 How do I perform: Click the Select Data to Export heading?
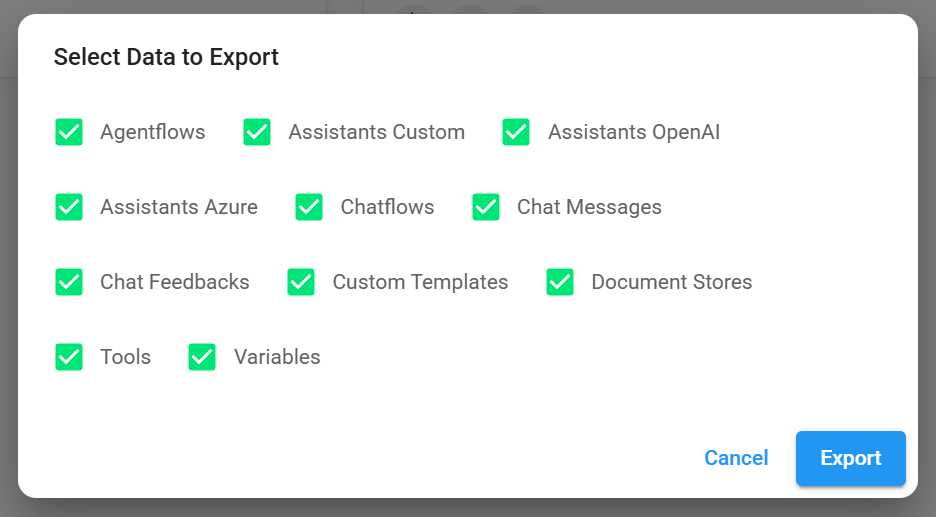[x=166, y=57]
